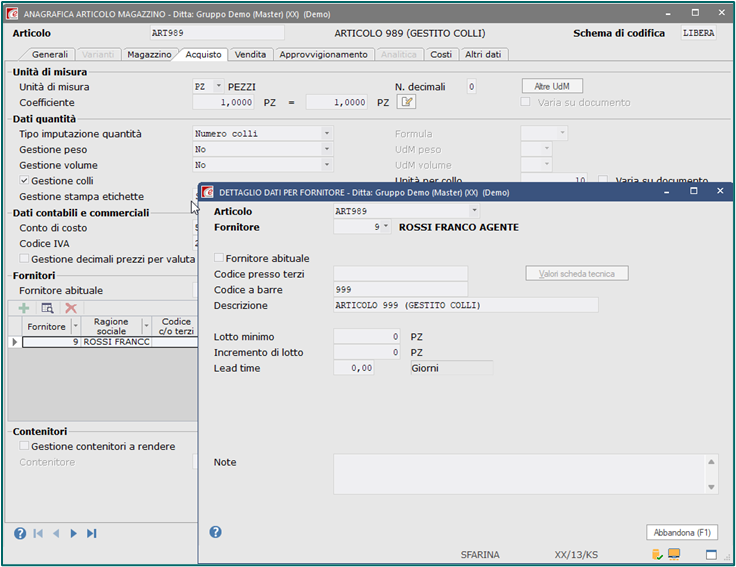Expand Gestione peso dropdown
736x567 pixels.
(327, 149)
